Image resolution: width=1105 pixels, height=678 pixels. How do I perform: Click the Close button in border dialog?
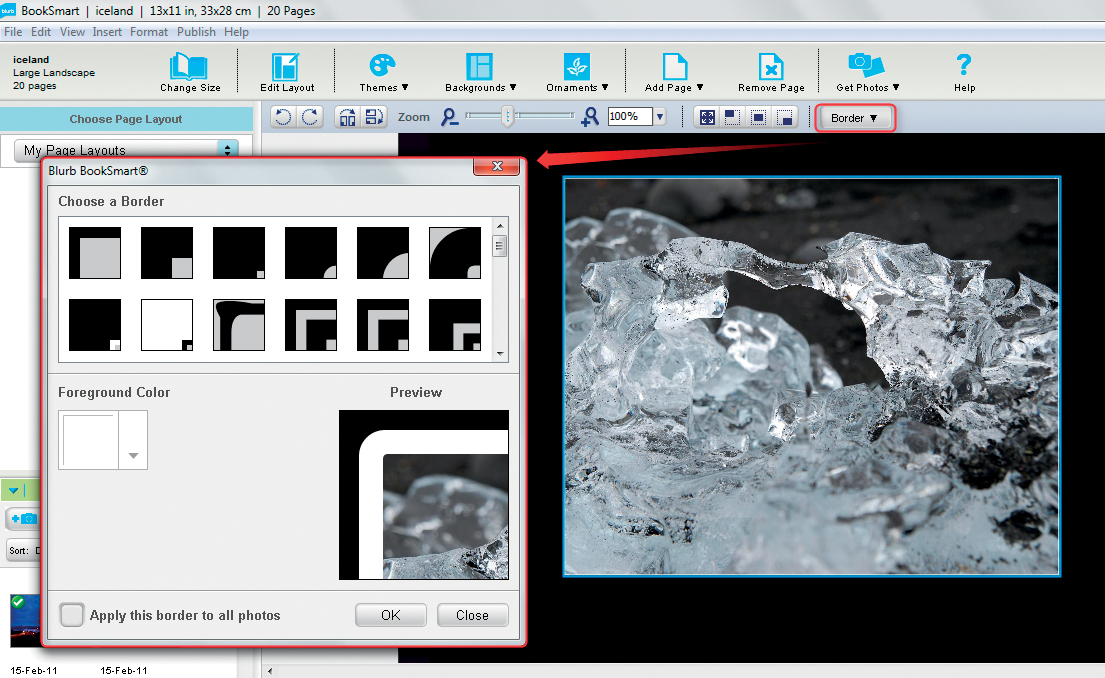(x=472, y=615)
